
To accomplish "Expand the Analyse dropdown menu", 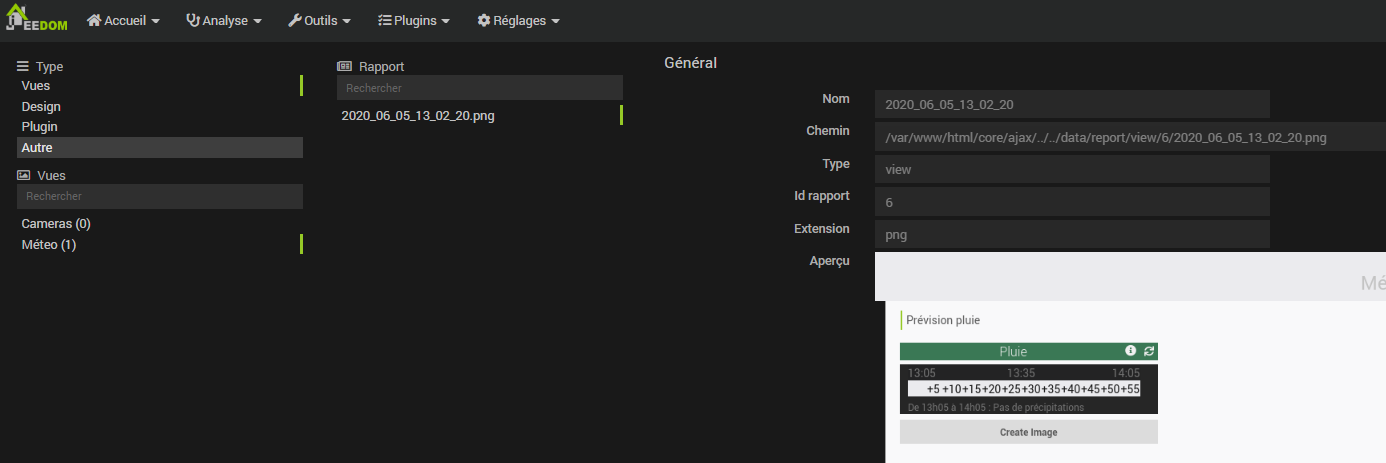I will pos(224,21).
